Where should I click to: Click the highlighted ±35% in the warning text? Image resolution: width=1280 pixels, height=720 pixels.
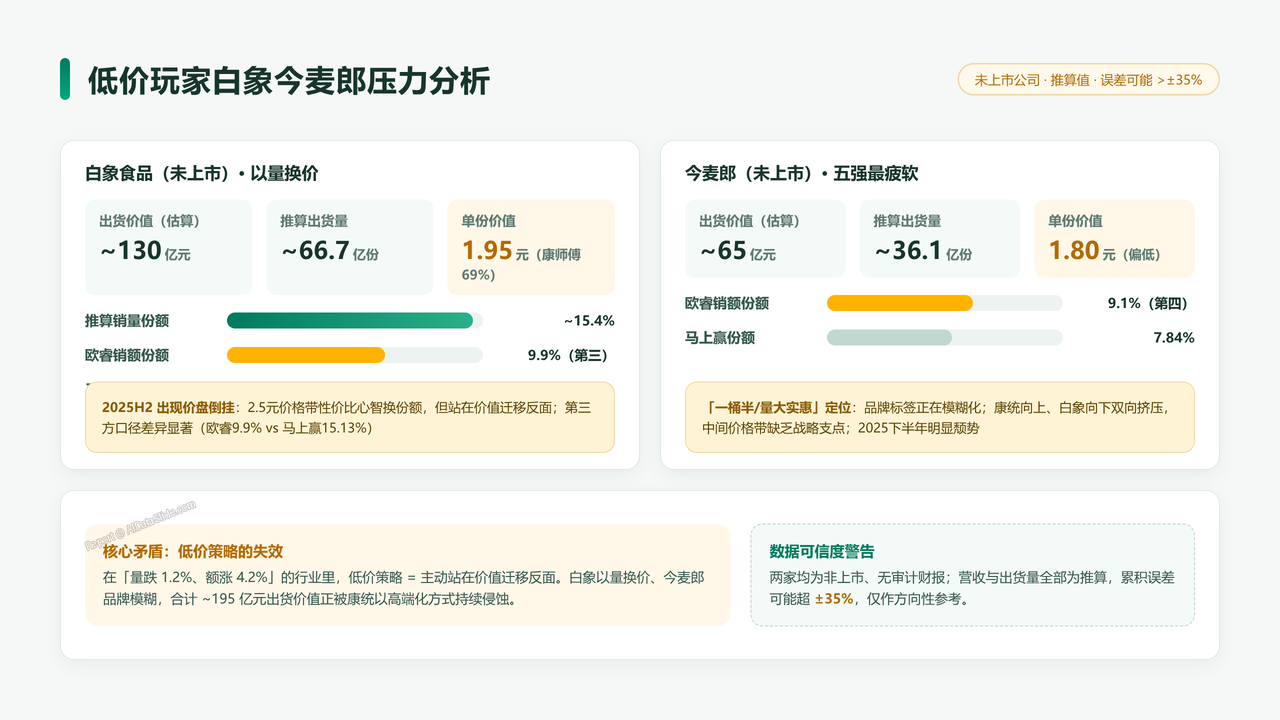pos(834,599)
